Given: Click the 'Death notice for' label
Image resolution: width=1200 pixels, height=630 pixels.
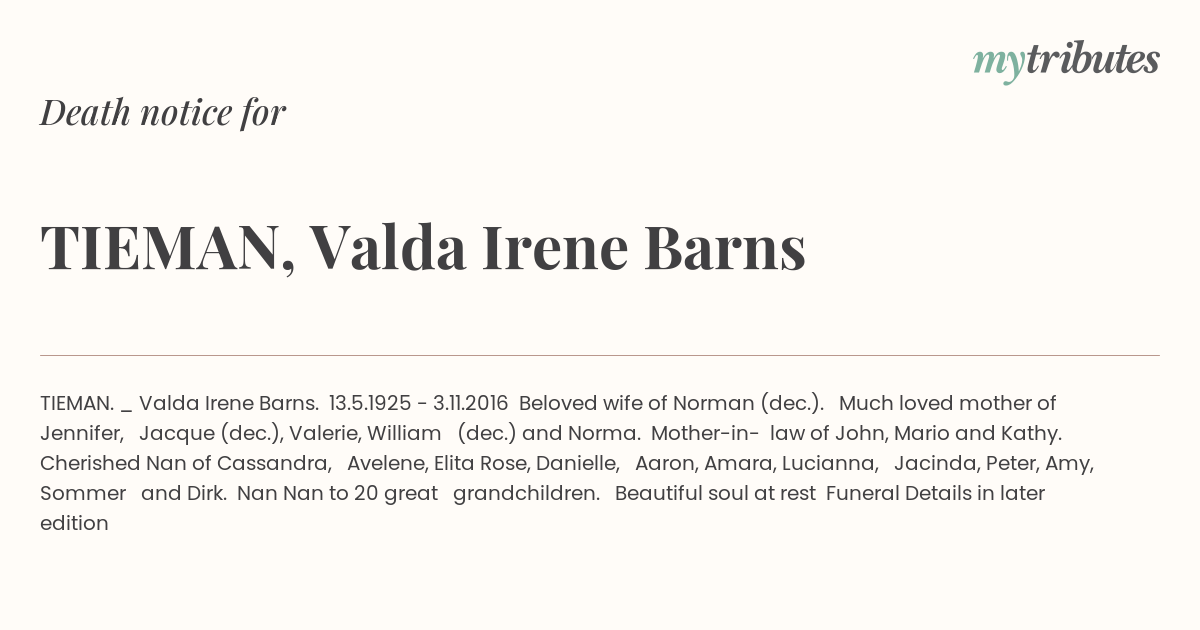Looking at the screenshot, I should (163, 113).
